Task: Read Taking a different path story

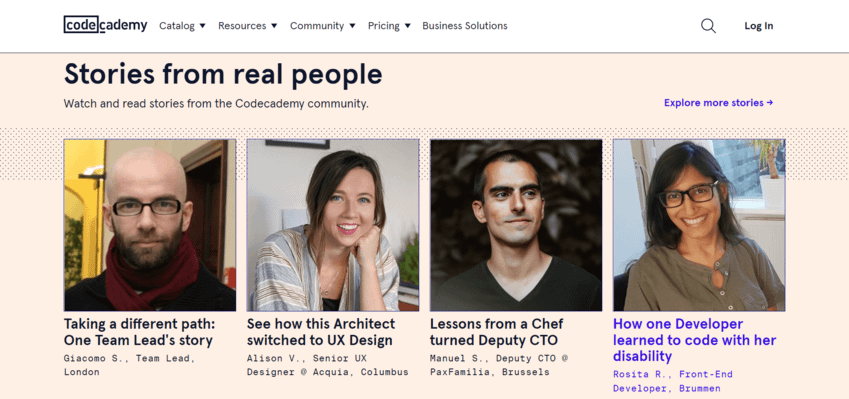Action: [x=140, y=332]
